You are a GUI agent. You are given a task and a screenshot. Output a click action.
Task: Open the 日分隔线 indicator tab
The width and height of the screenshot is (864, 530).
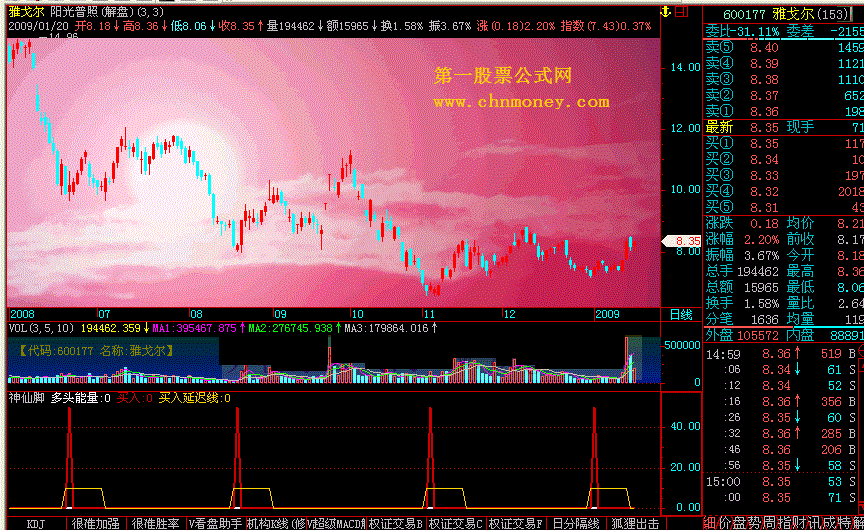tap(575, 524)
